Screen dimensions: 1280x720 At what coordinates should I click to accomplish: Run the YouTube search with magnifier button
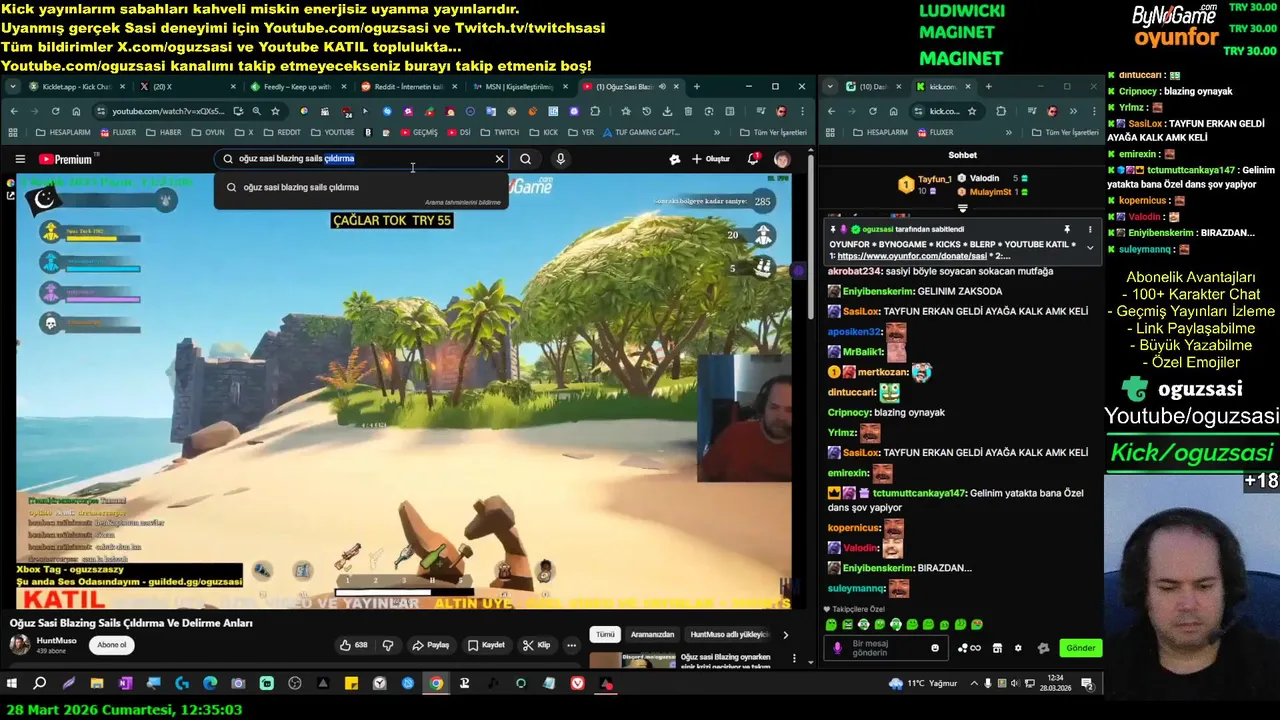tap(525, 159)
